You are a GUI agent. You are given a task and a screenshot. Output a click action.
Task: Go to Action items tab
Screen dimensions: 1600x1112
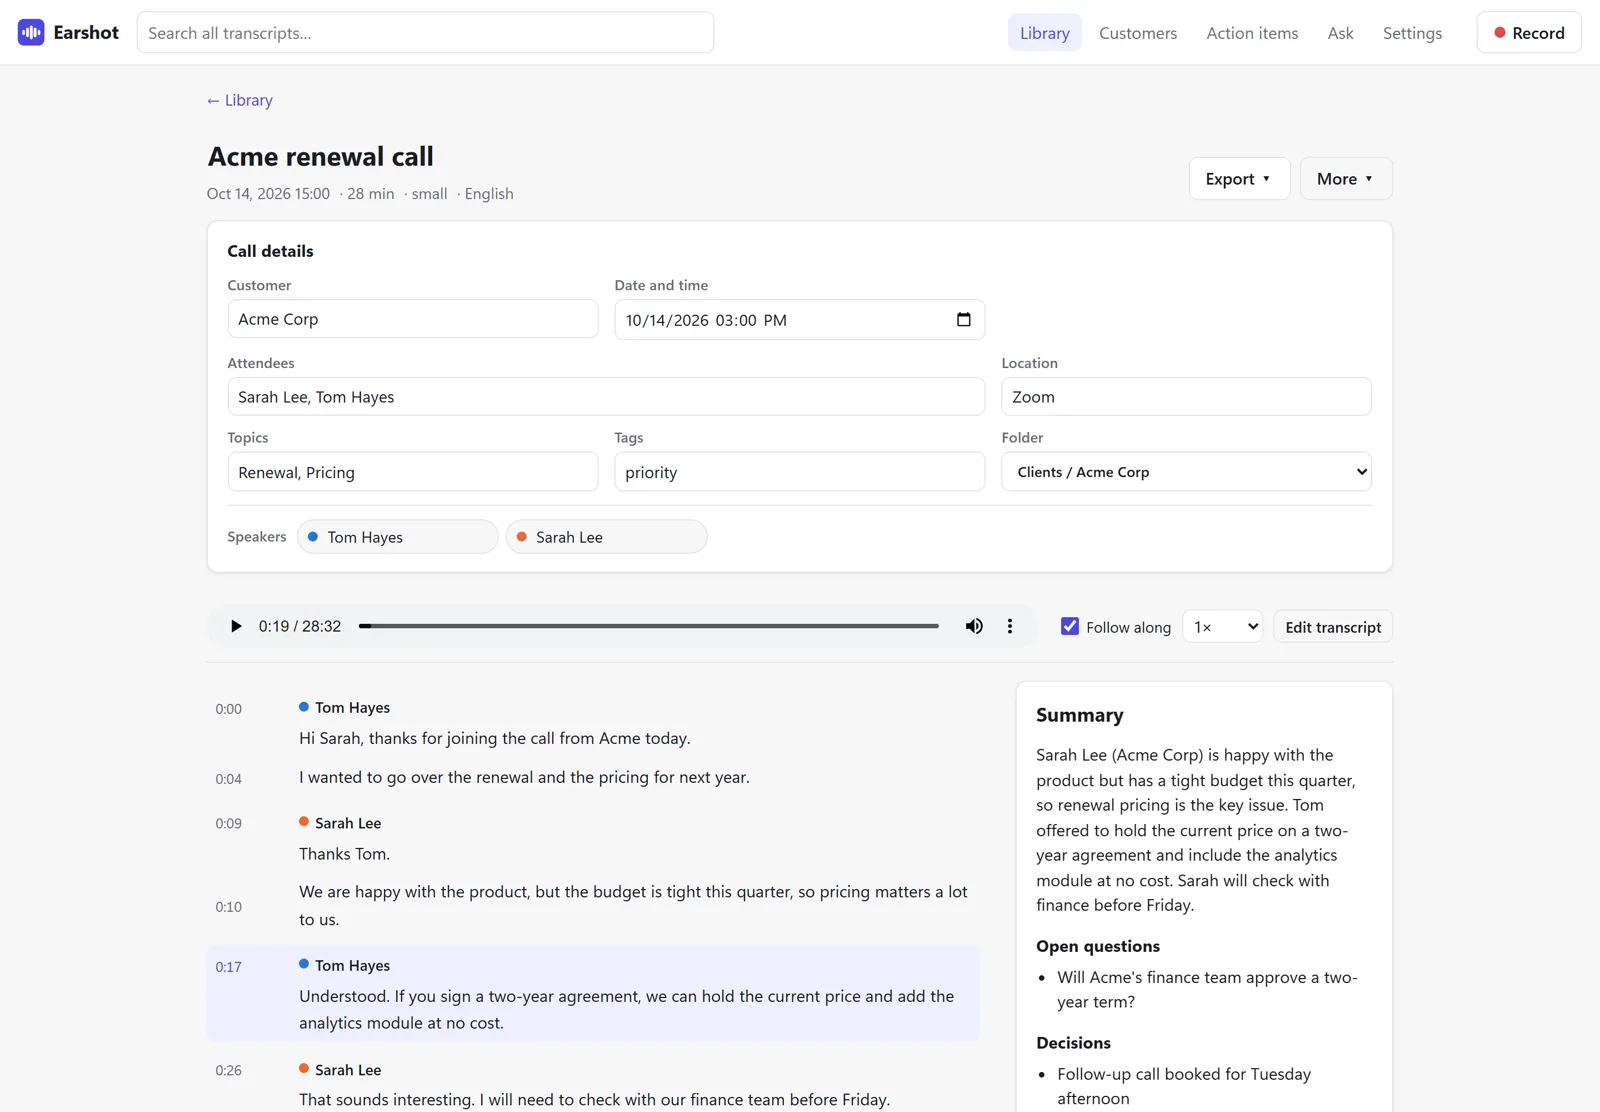(1252, 33)
